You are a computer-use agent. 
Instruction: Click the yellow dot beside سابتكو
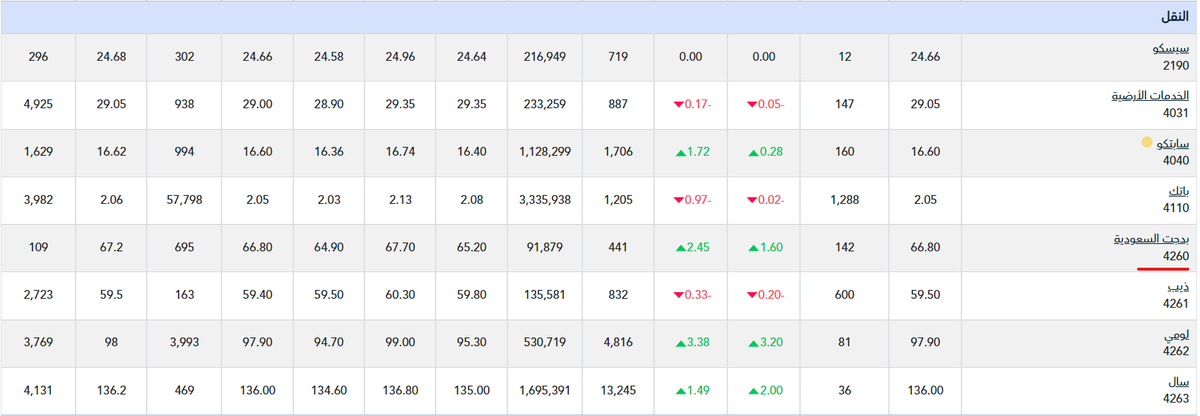[1147, 143]
